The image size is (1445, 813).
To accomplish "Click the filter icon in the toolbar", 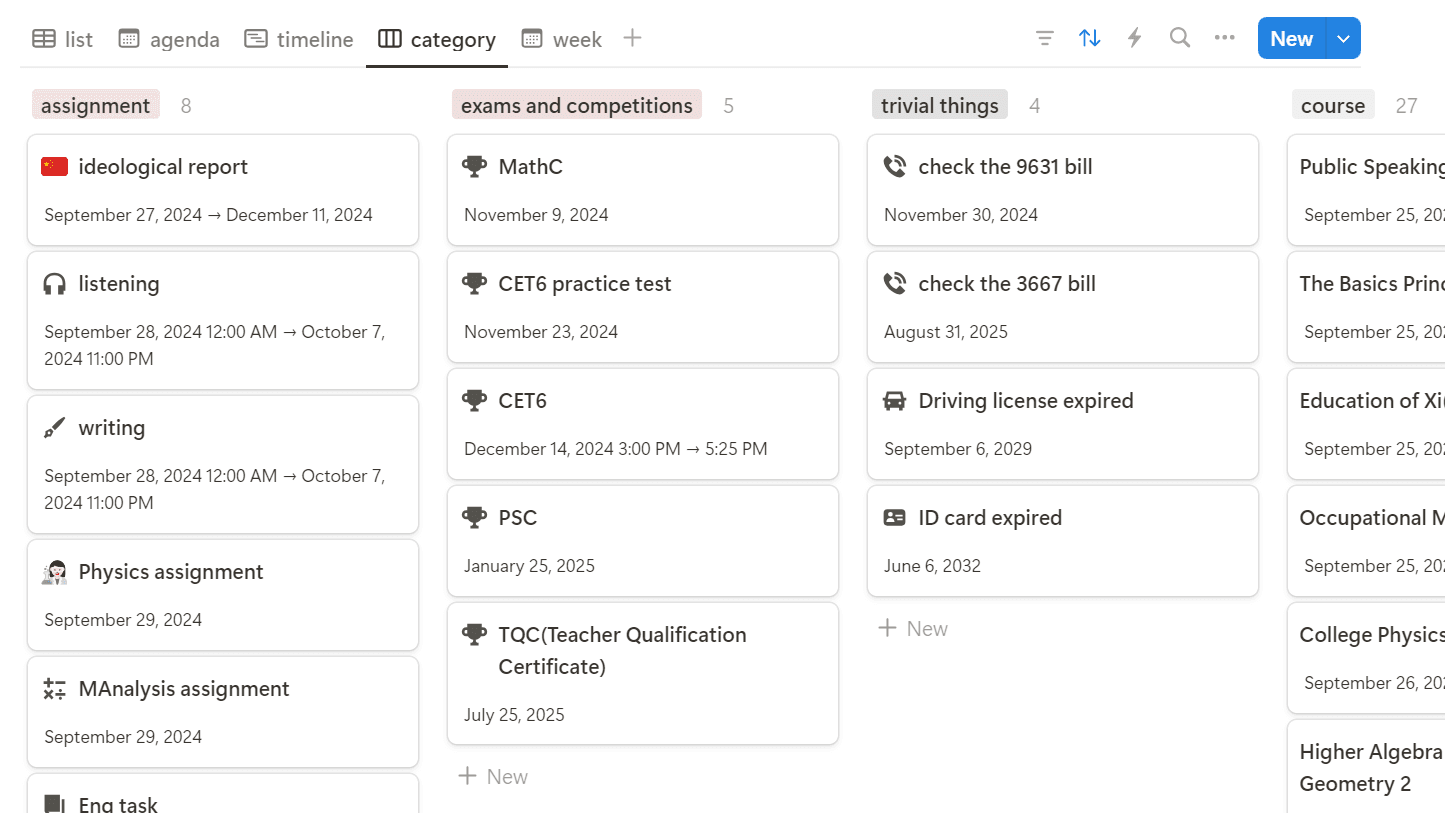I will point(1045,39).
